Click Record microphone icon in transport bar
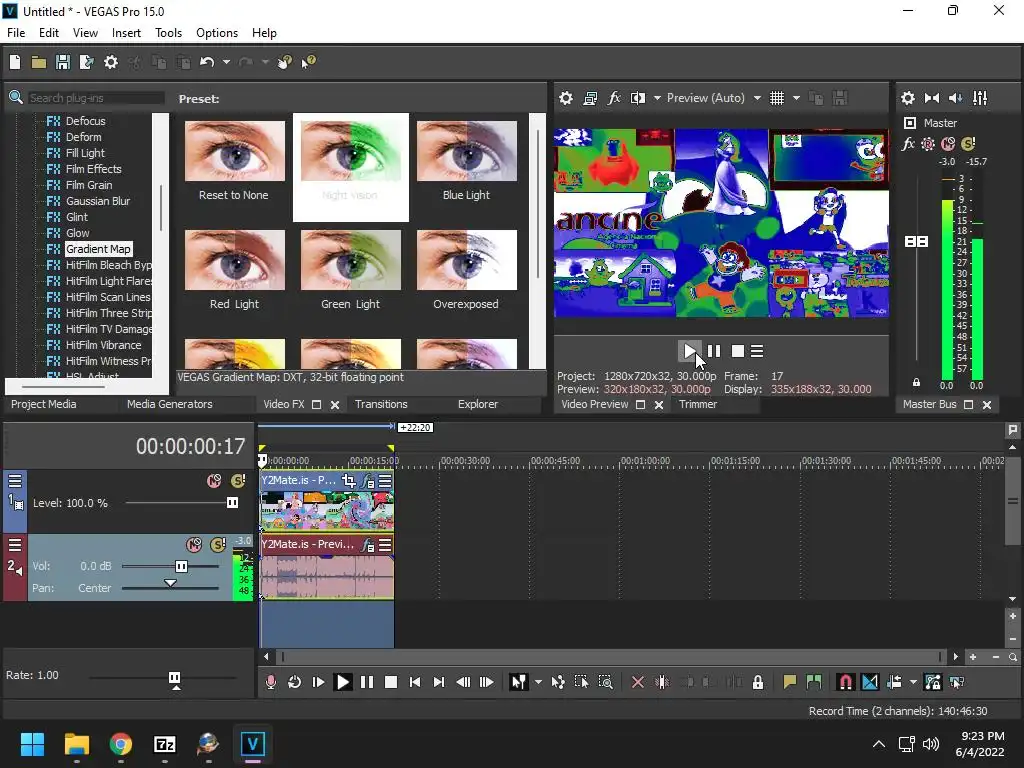This screenshot has width=1024, height=768. click(x=270, y=682)
